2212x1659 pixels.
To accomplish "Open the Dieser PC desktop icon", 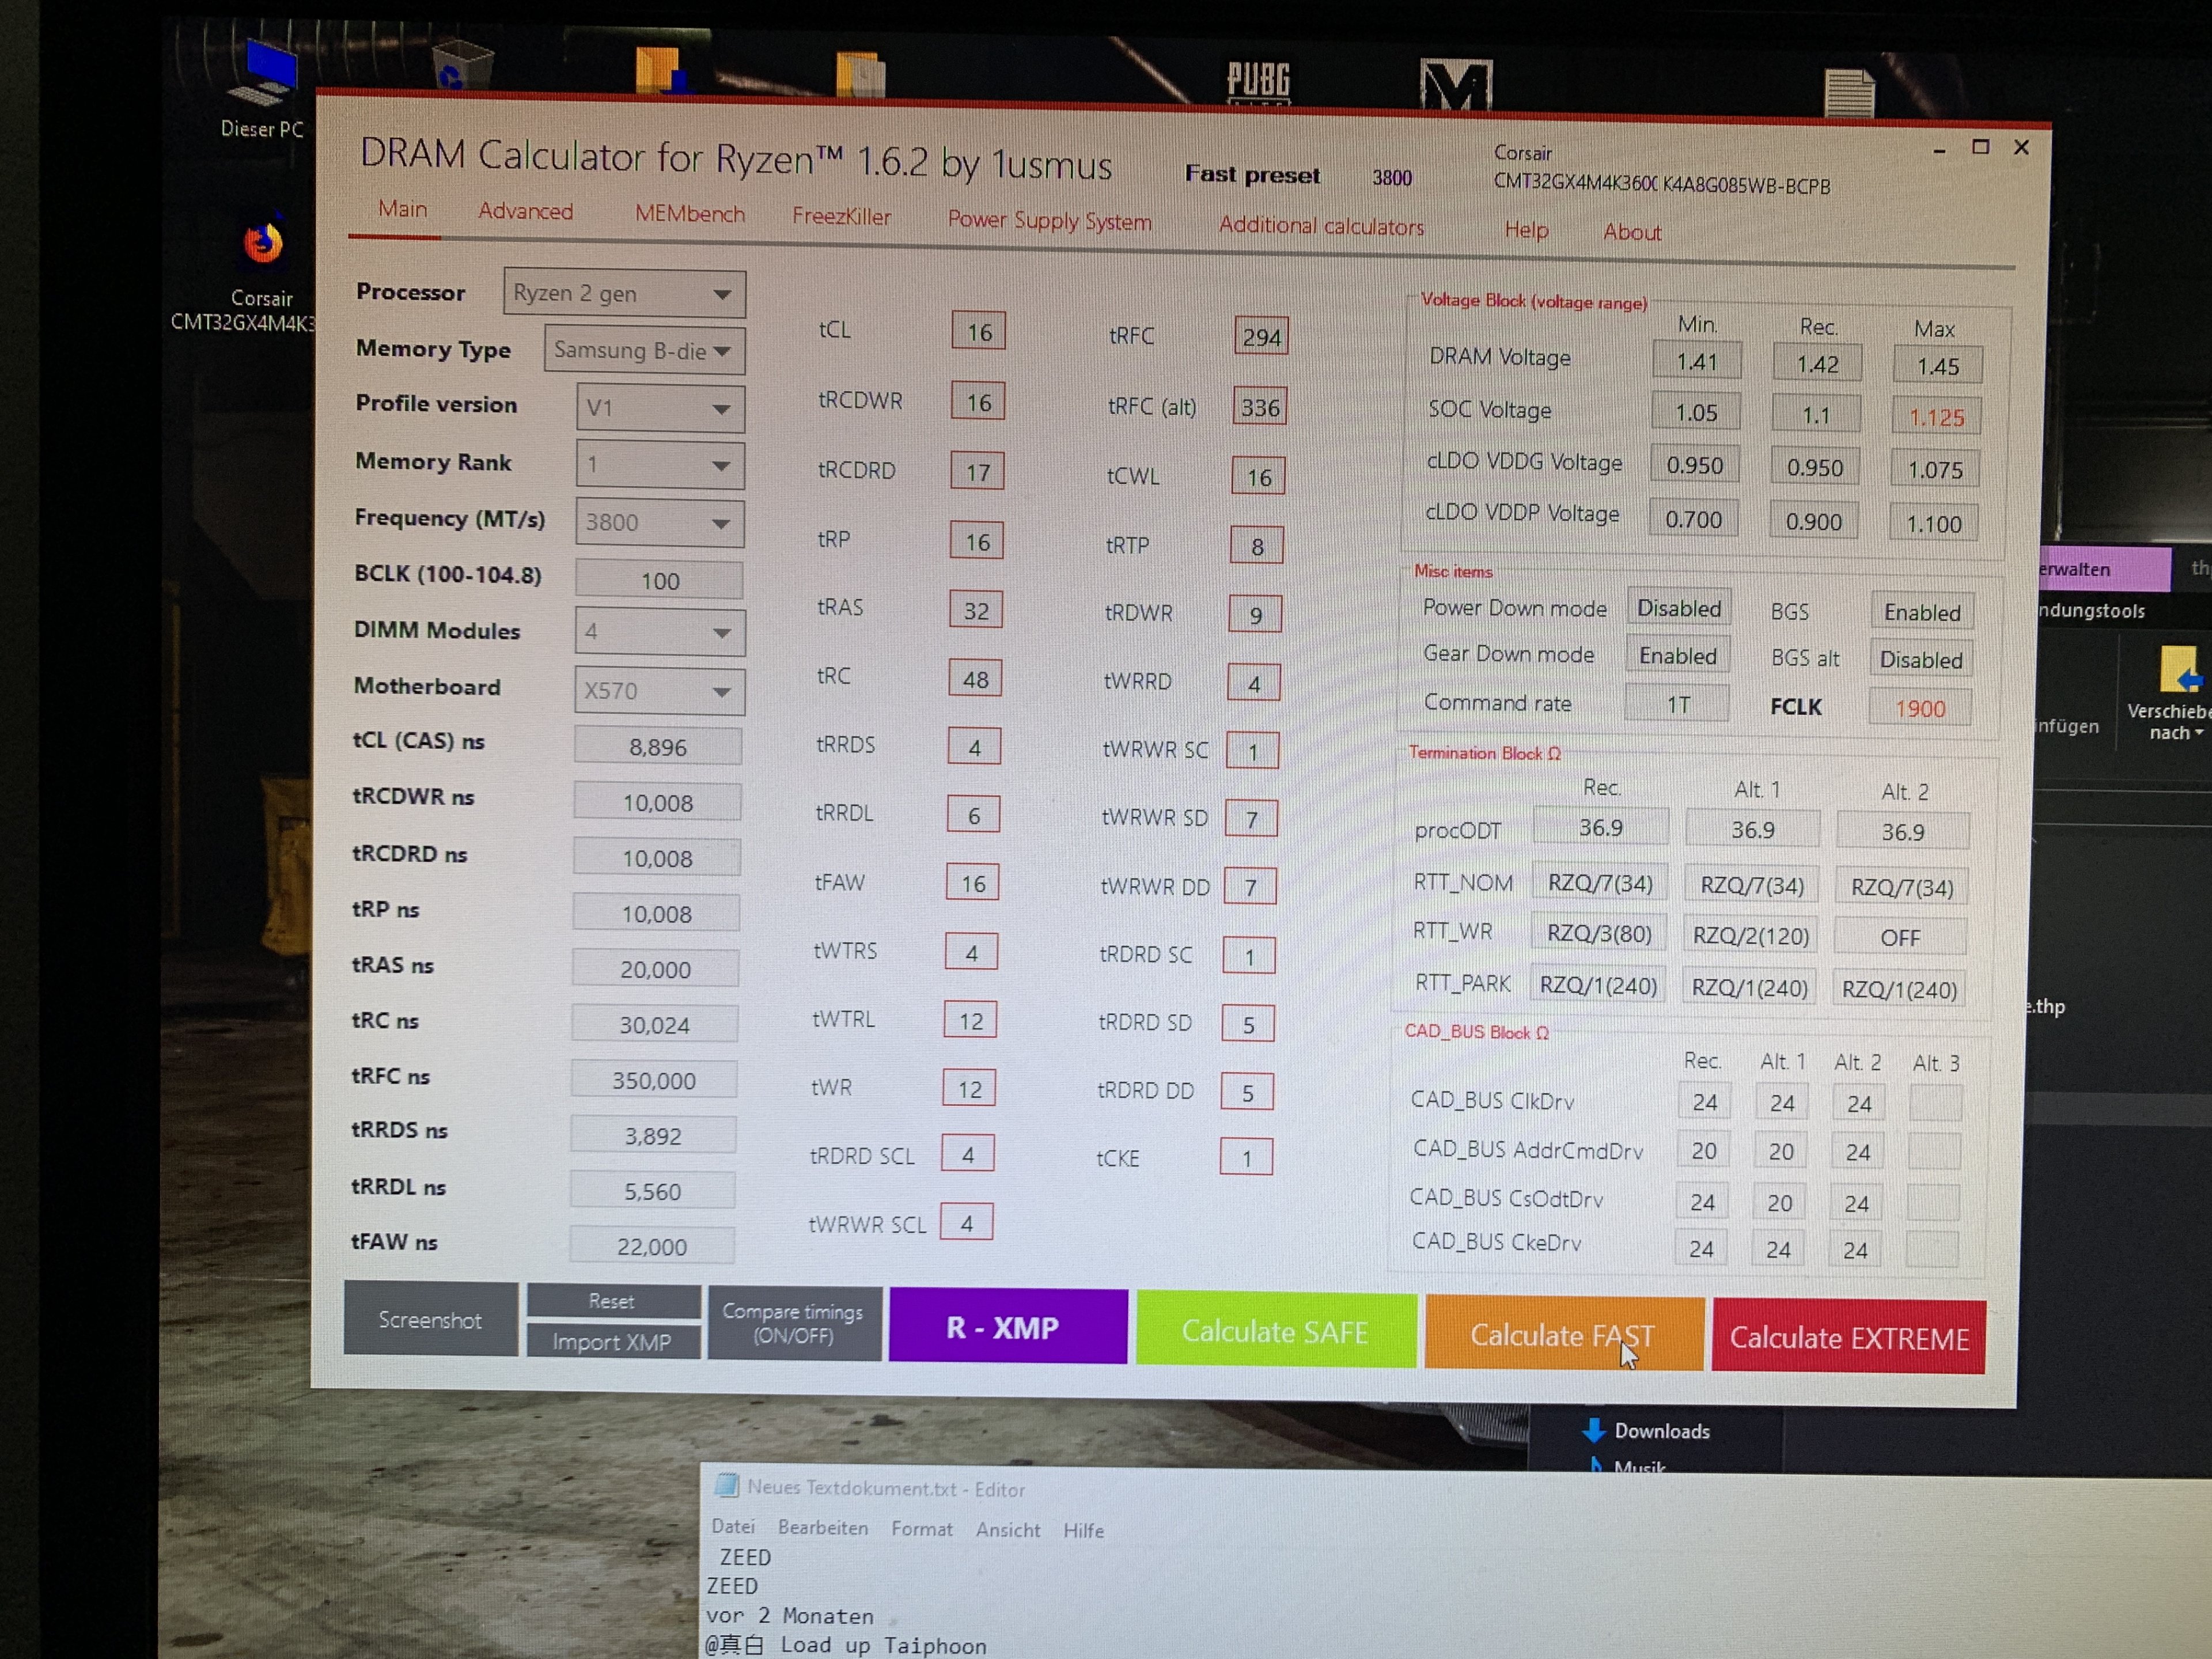I will pos(262,75).
